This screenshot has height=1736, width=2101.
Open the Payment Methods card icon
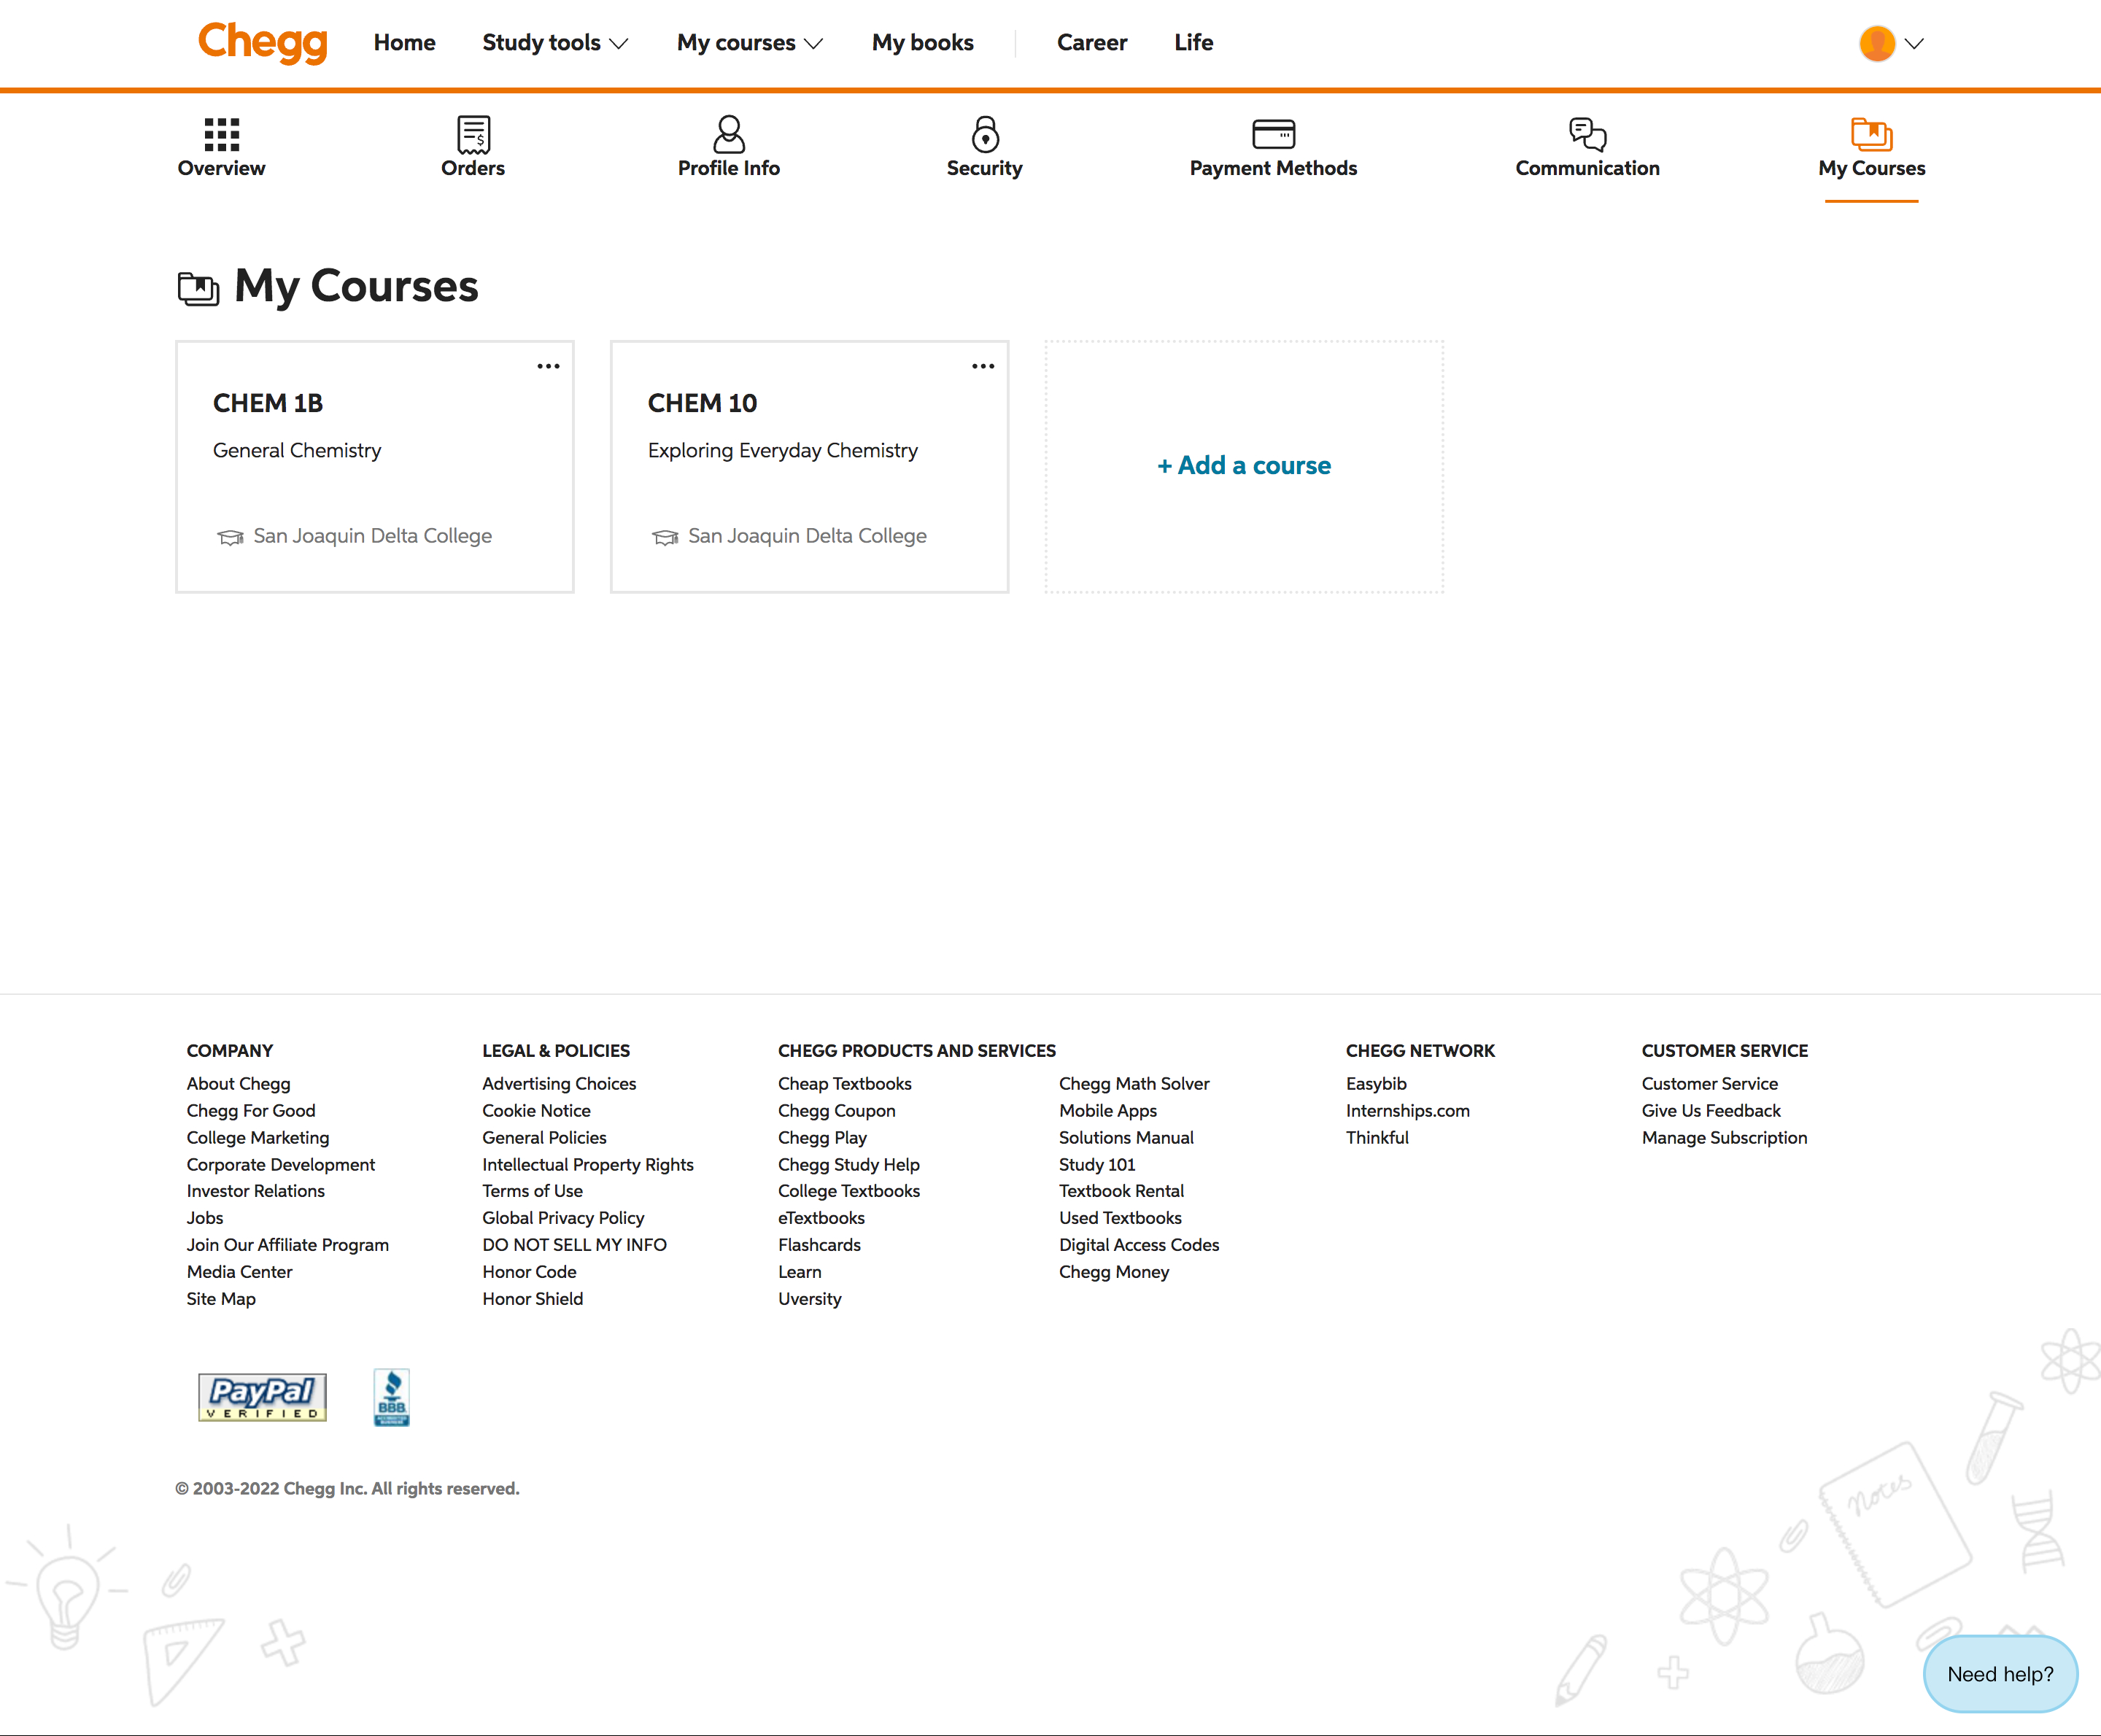point(1273,134)
